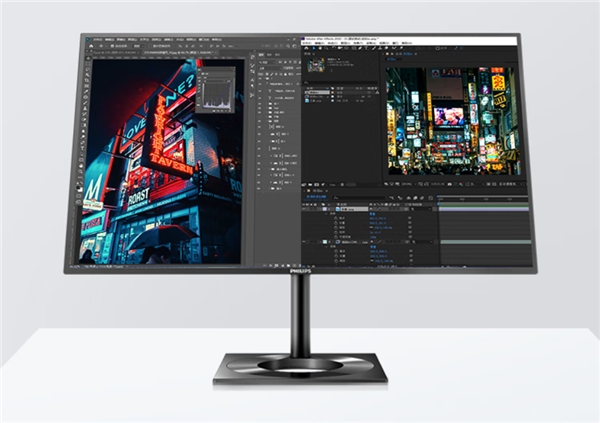Image resolution: width=600 pixels, height=423 pixels.
Task: Select the Pen tool in After Effects toolbar
Action: pos(360,48)
